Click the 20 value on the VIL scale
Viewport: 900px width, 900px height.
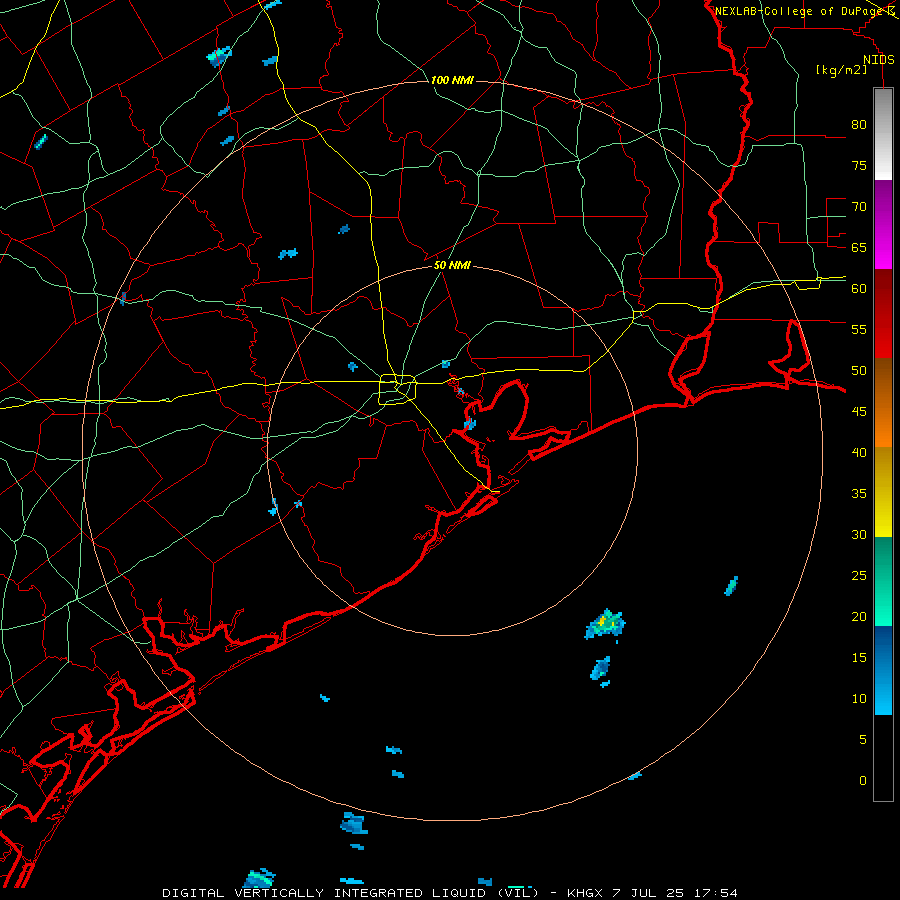(x=859, y=616)
